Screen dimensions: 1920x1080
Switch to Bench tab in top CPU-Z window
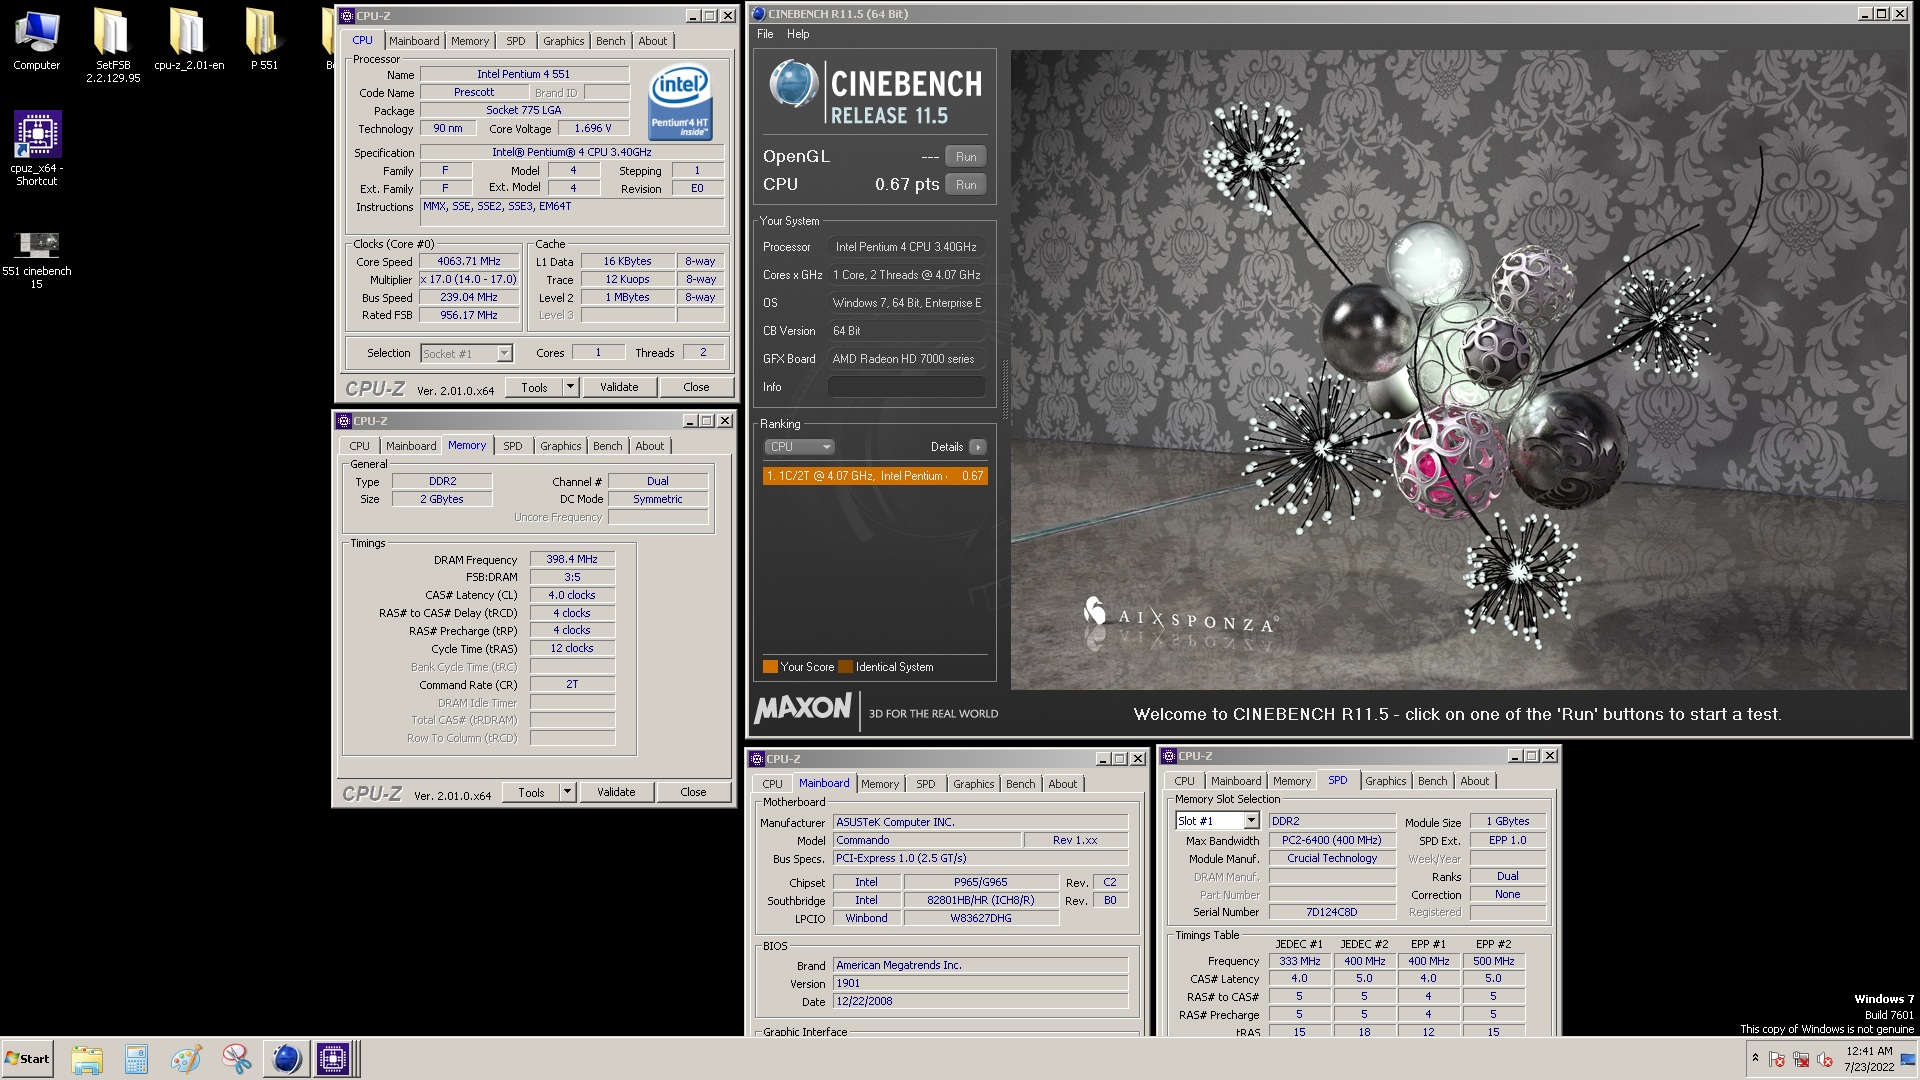pyautogui.click(x=610, y=41)
